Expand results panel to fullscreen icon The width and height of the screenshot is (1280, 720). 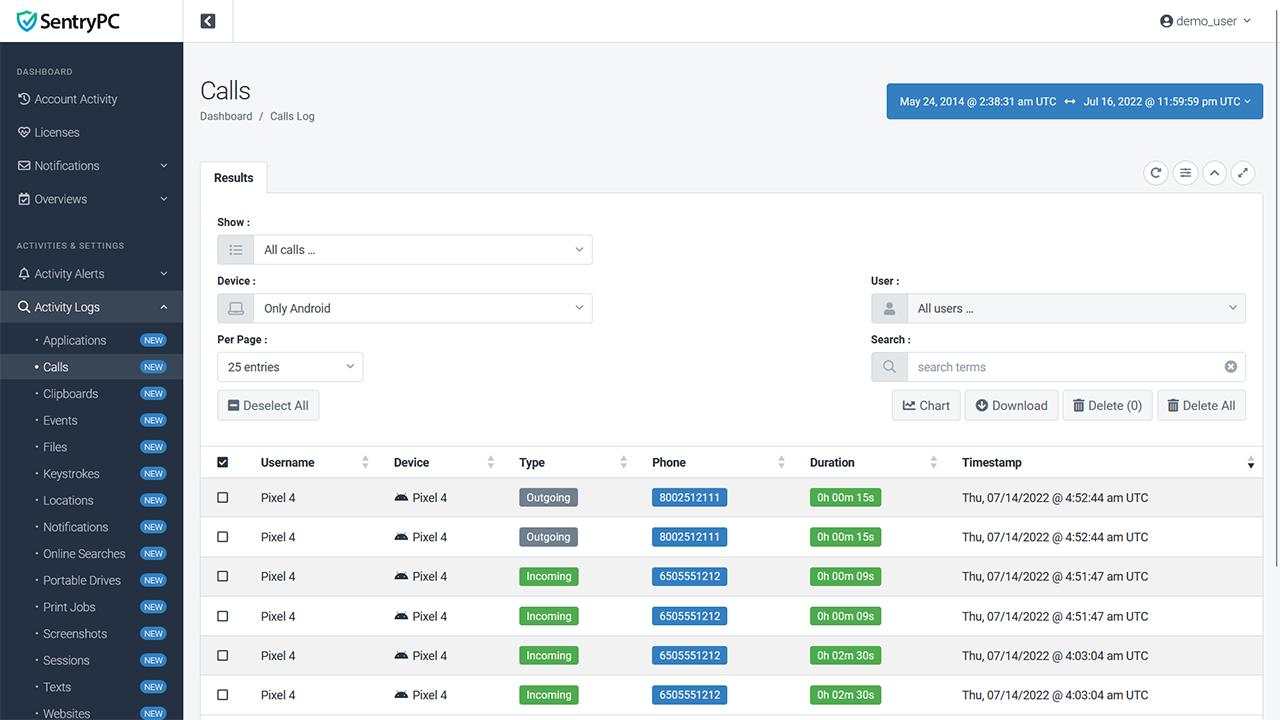pyautogui.click(x=1243, y=173)
